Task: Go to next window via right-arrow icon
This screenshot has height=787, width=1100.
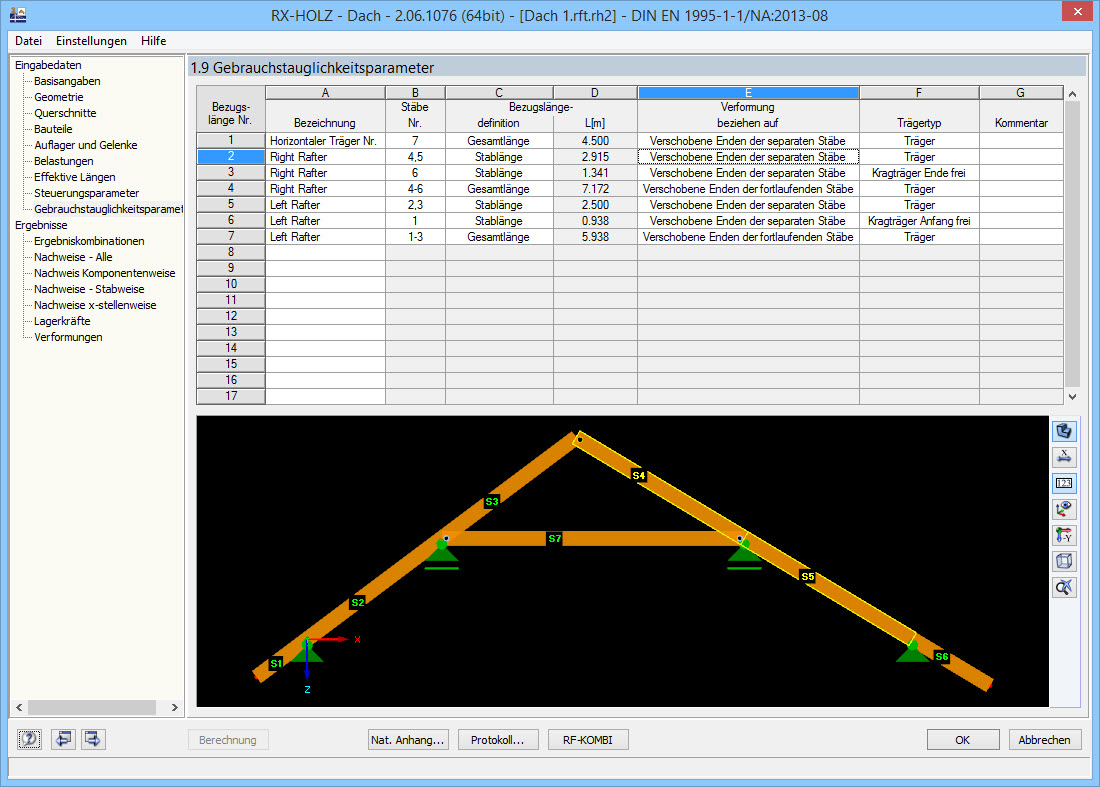Action: [x=92, y=739]
